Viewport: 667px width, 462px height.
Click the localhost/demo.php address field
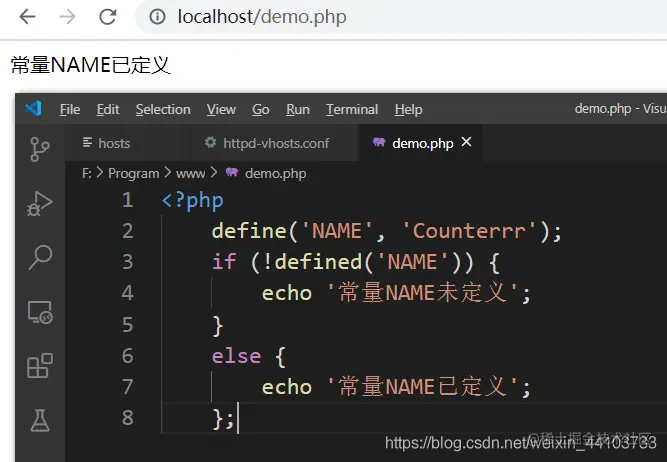[x=402, y=17]
